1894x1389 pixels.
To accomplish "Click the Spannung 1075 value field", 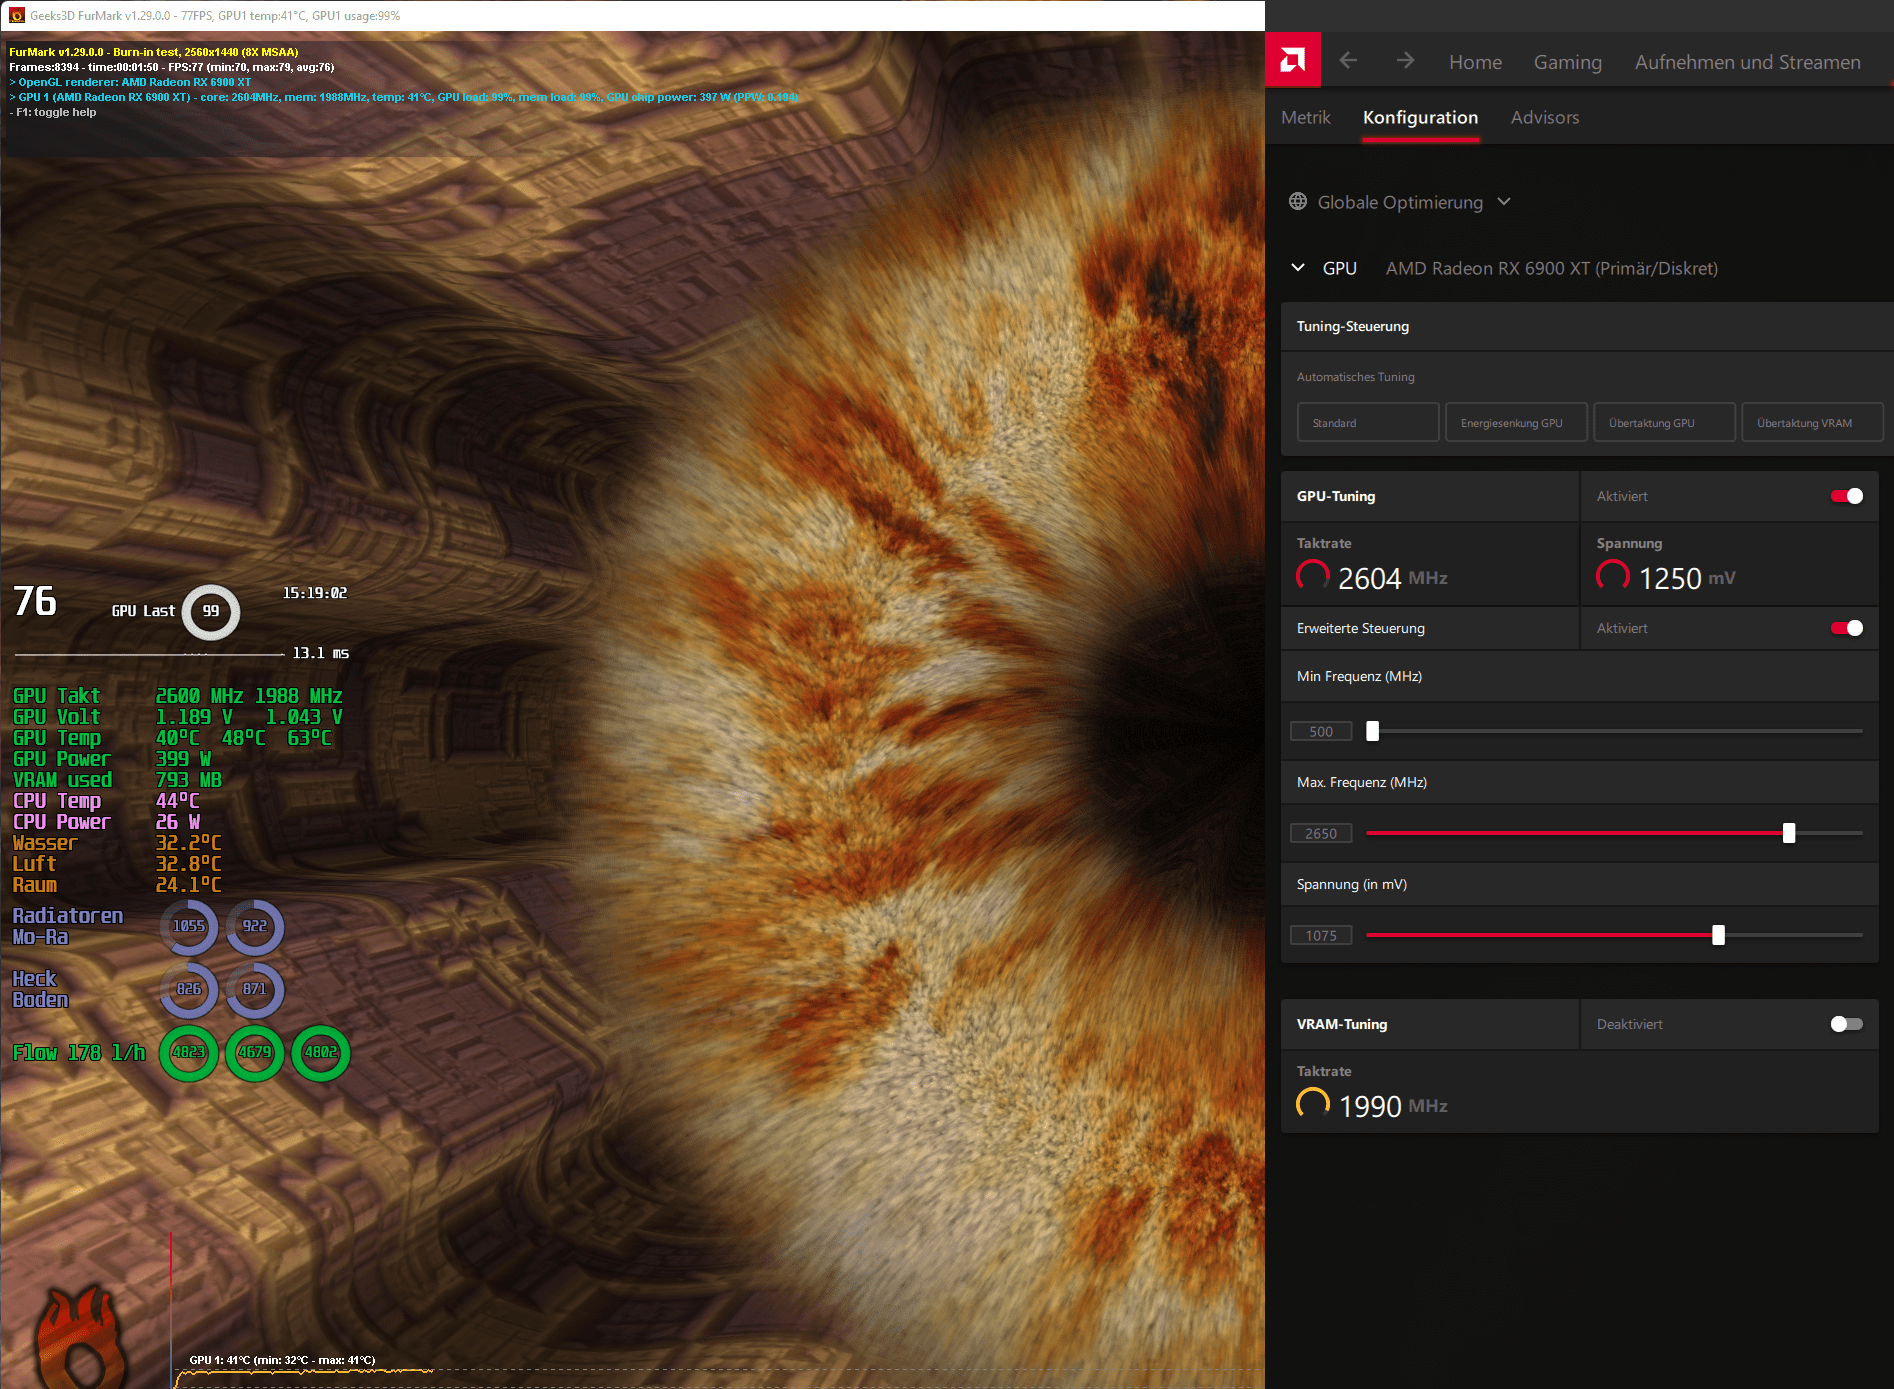I will pyautogui.click(x=1321, y=935).
